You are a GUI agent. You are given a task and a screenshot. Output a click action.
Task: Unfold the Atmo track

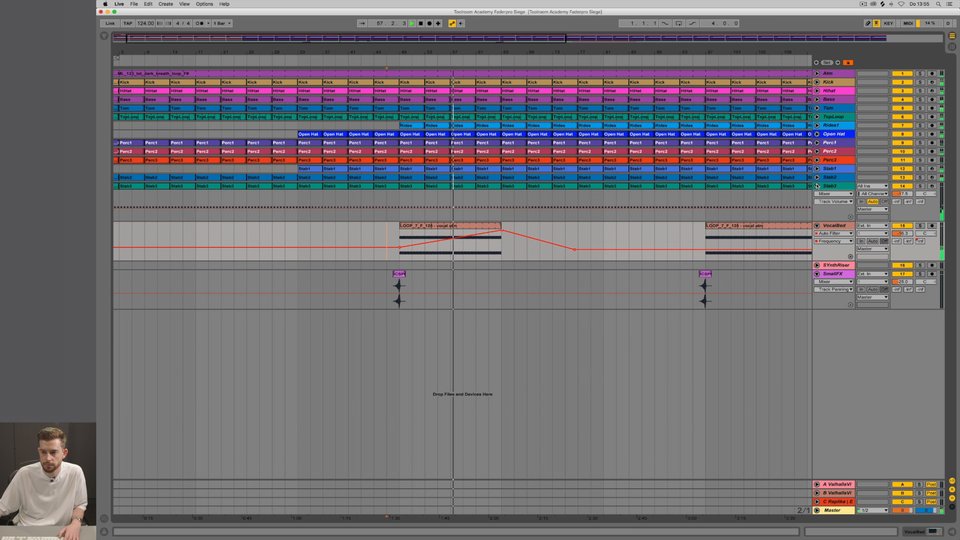tap(817, 73)
